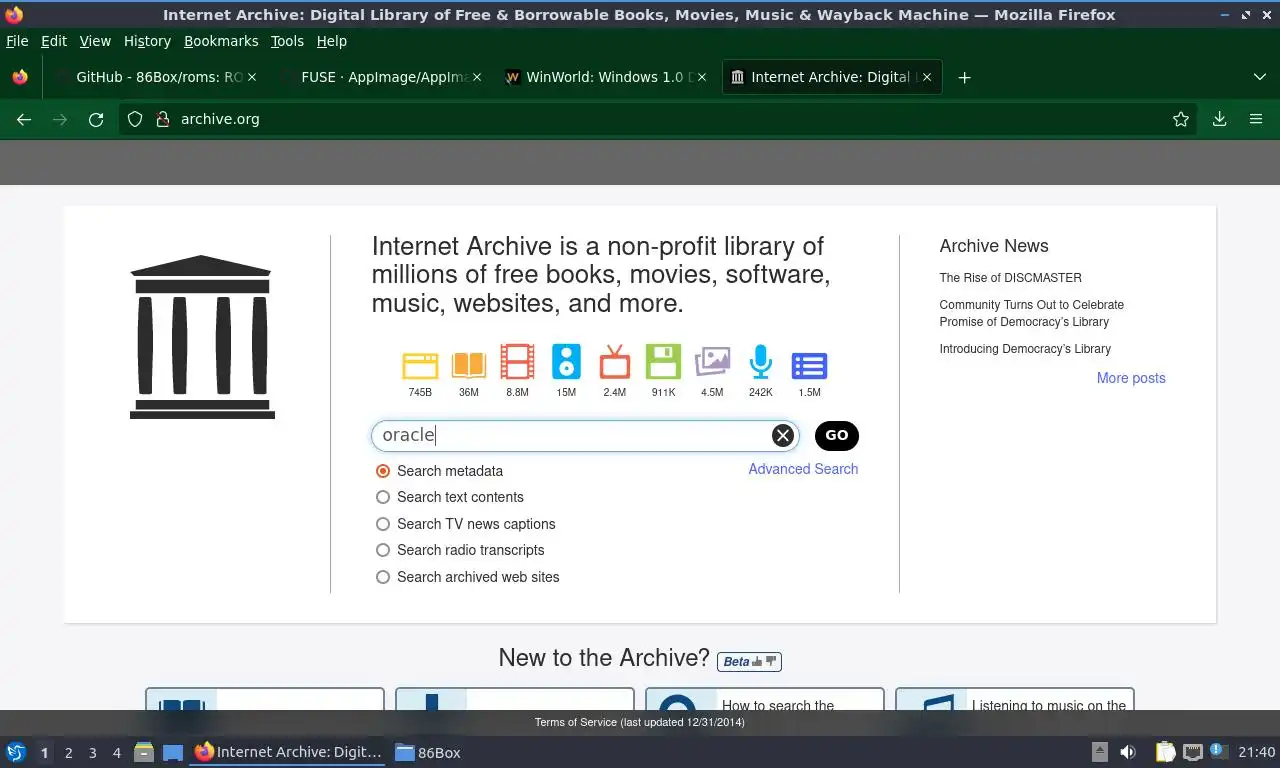Click the show desktop icon in taskbar
1280x768 pixels.
(x=173, y=752)
